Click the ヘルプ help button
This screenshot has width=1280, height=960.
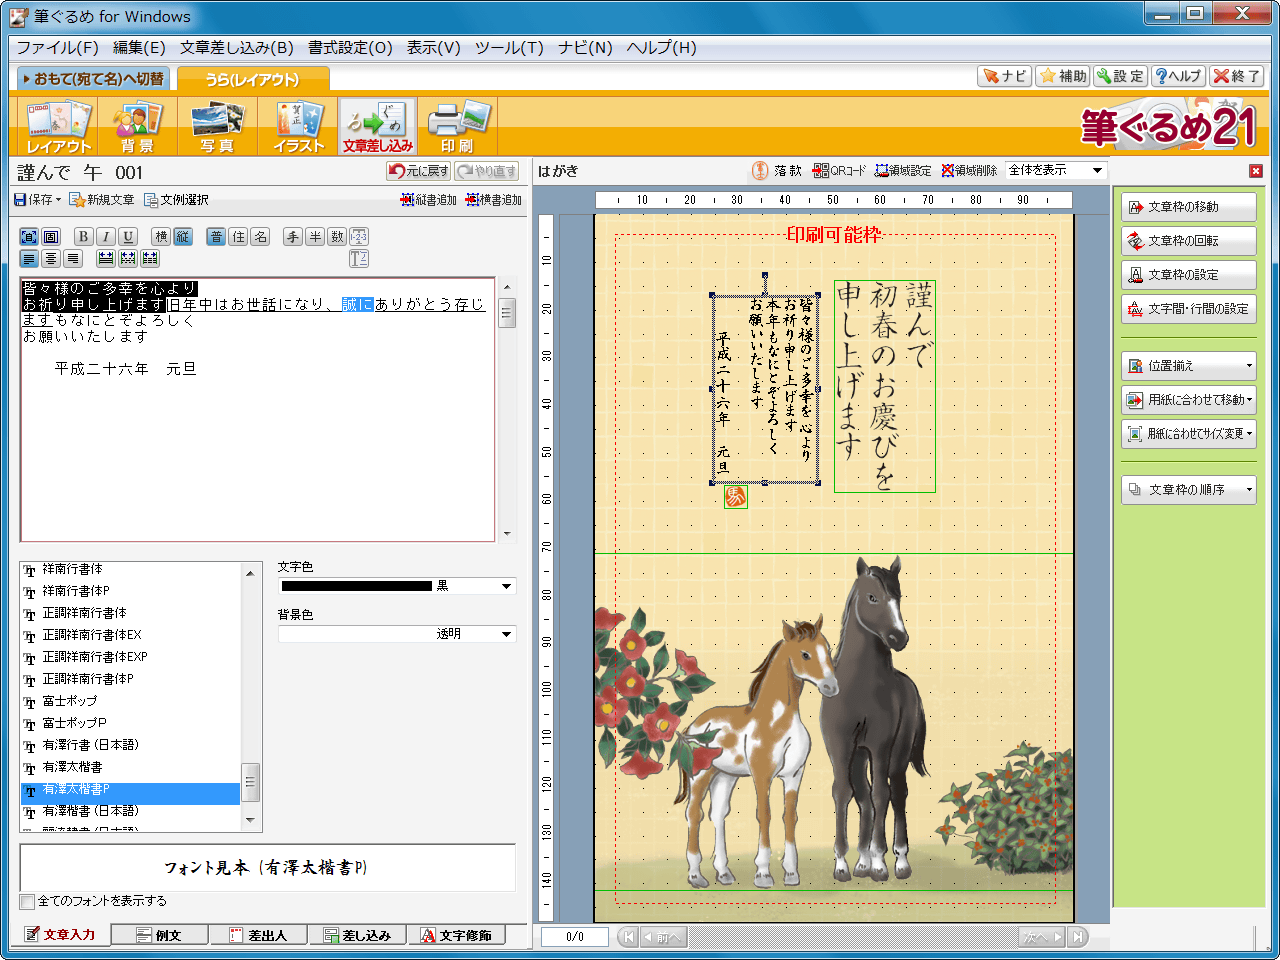(1178, 76)
